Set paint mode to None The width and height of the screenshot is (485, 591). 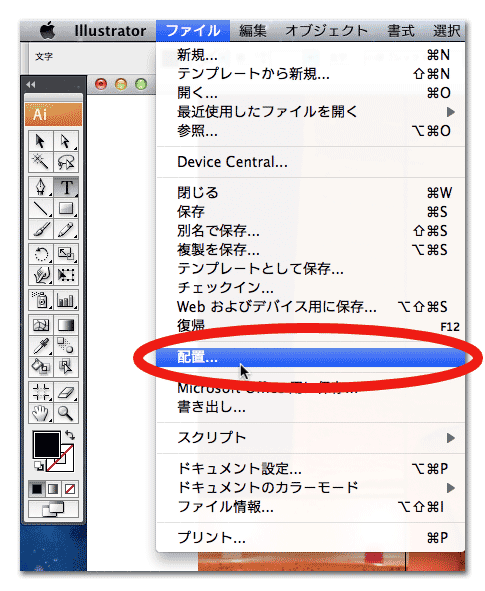70,489
